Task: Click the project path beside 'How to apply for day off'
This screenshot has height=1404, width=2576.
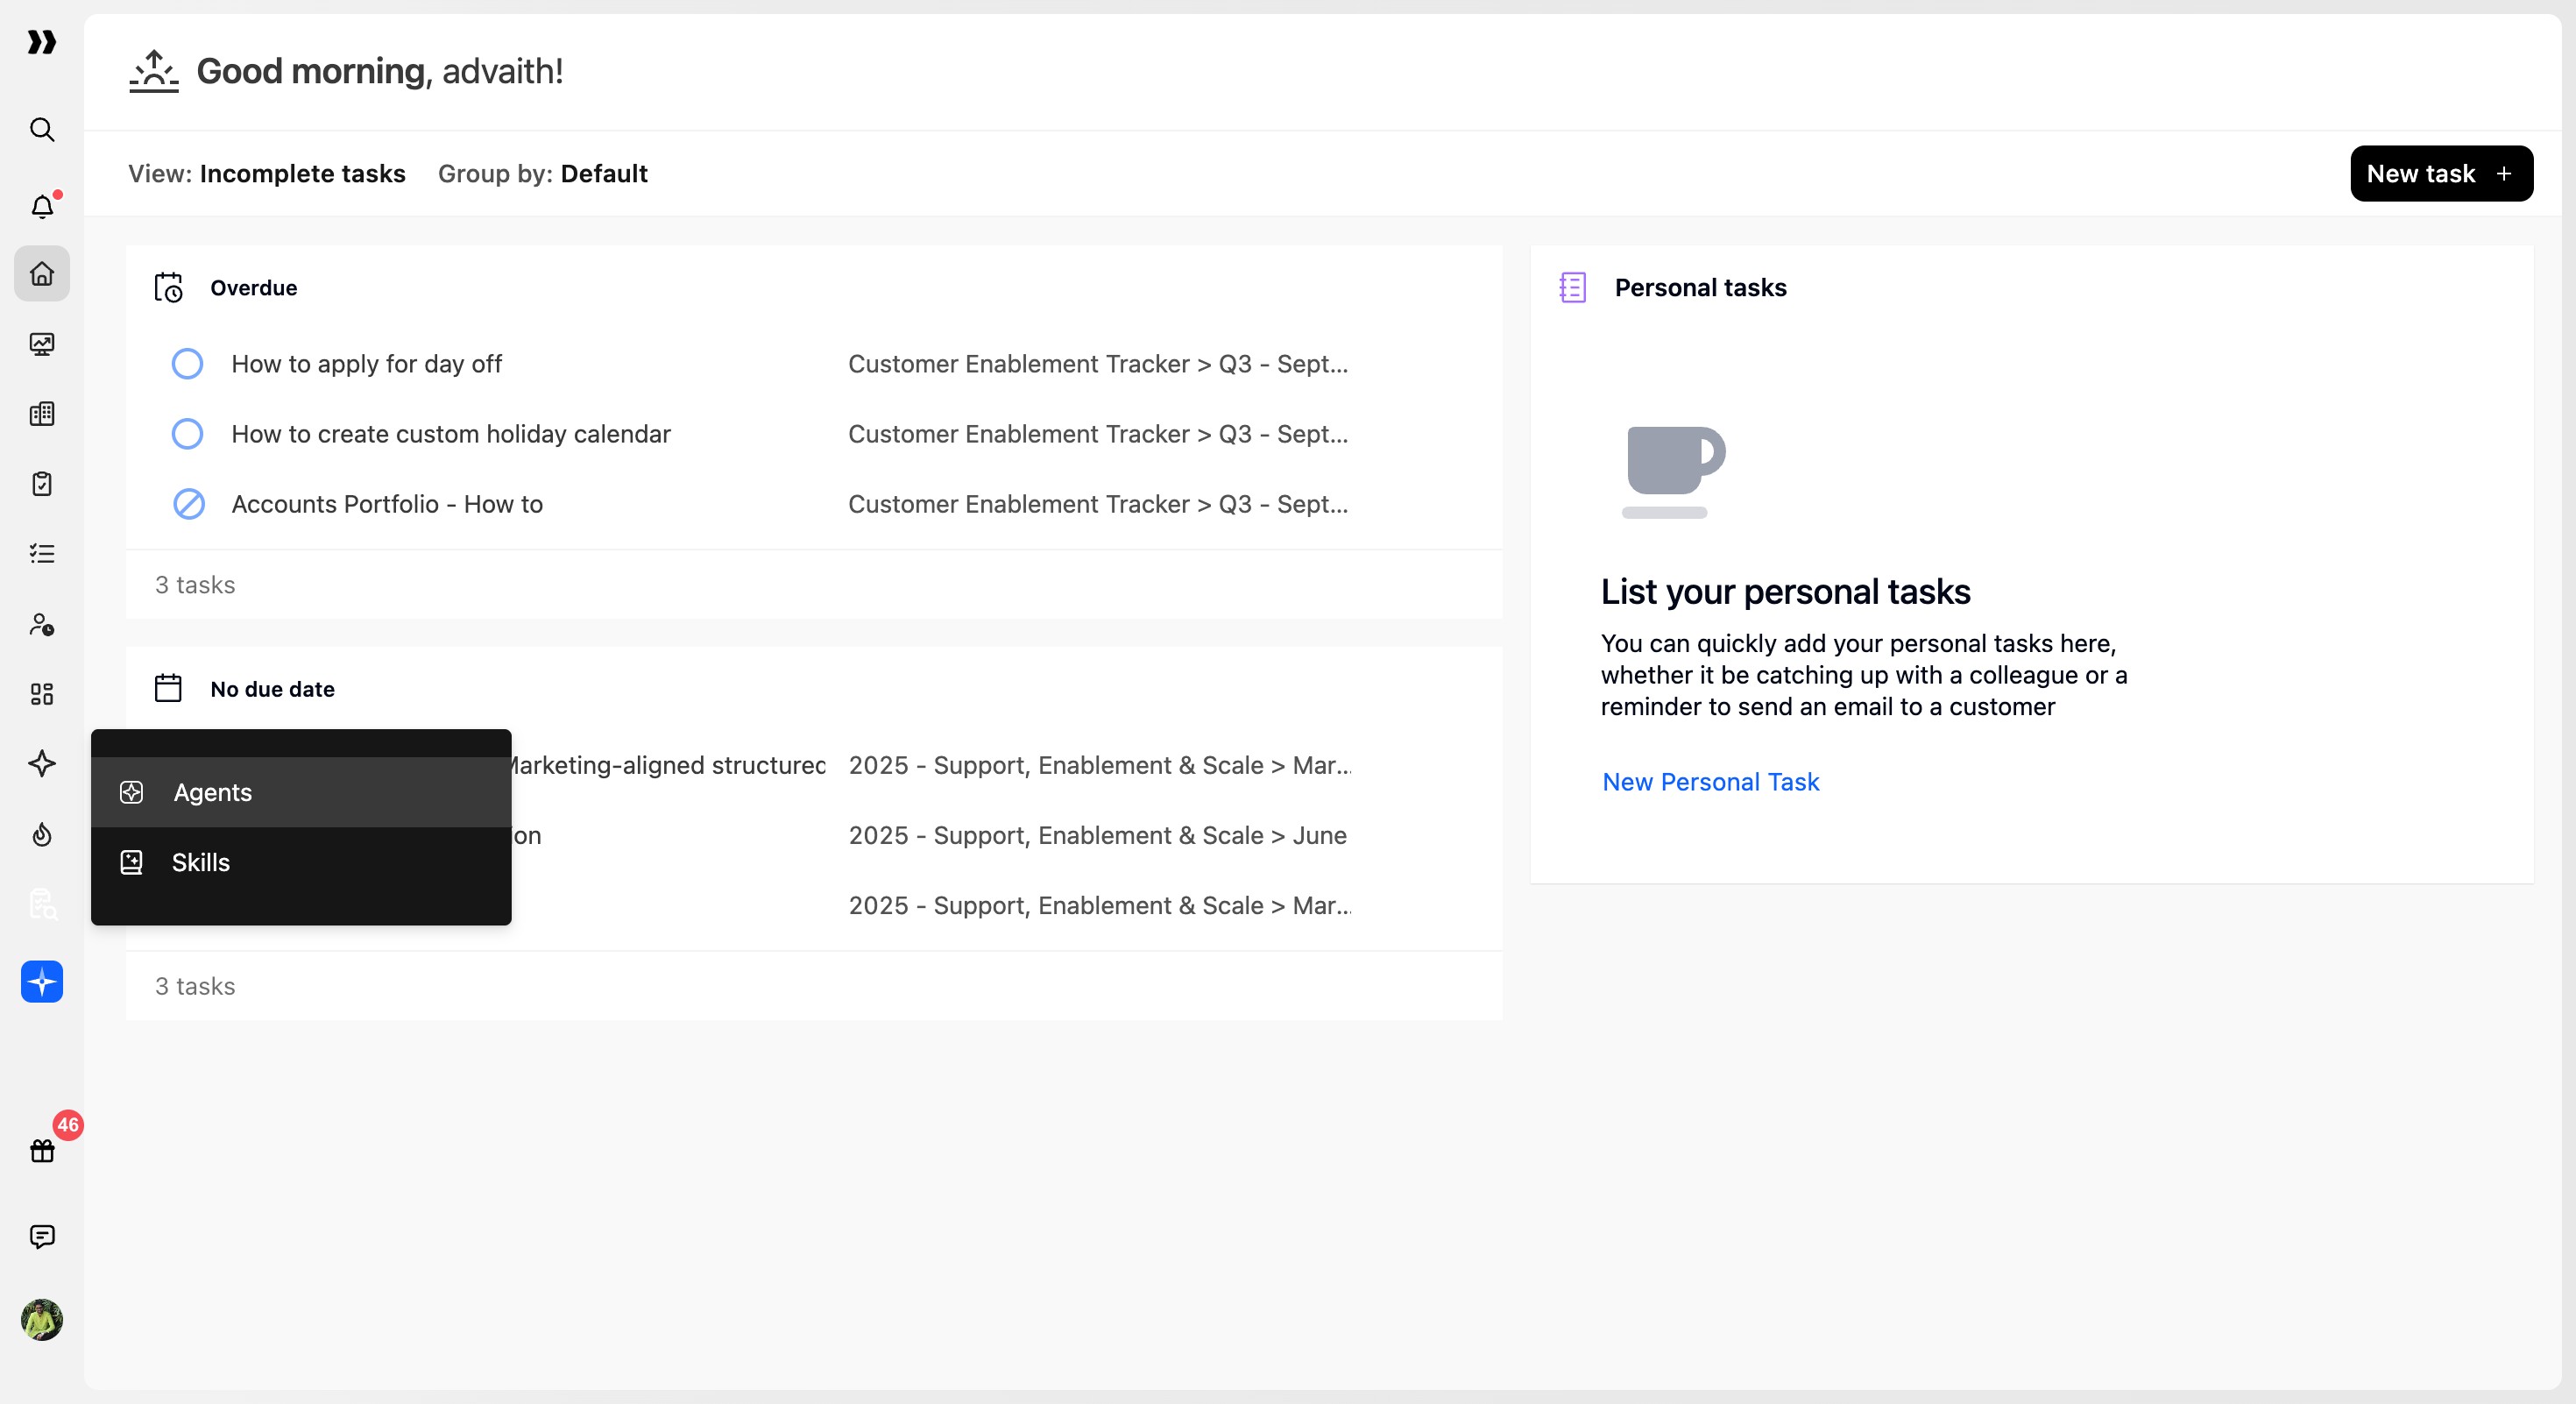Action: (1098, 364)
